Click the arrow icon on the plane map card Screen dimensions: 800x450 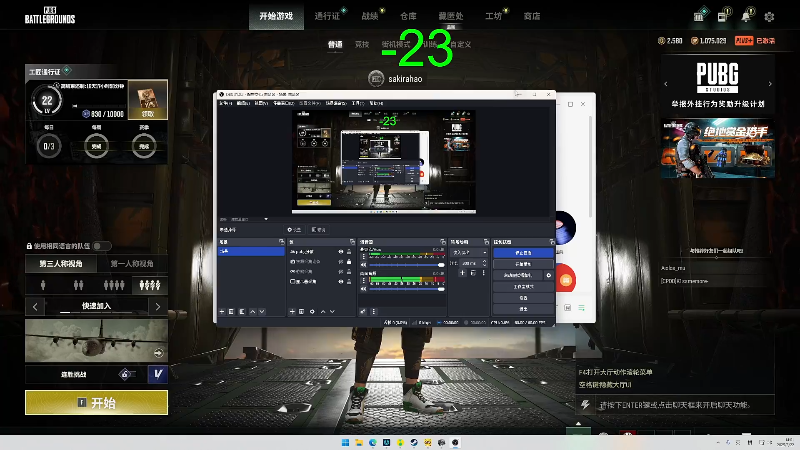[159, 353]
